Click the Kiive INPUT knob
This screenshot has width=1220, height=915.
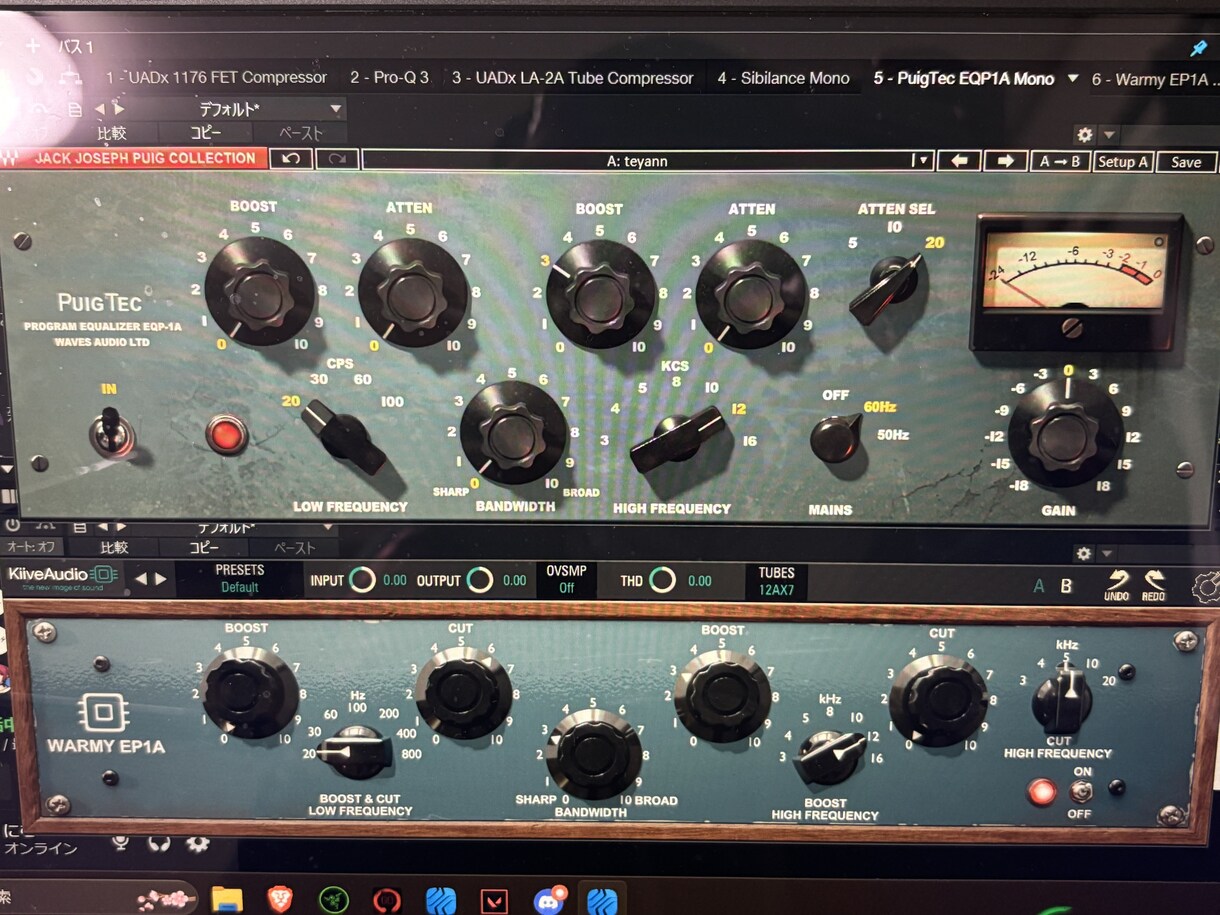362,580
